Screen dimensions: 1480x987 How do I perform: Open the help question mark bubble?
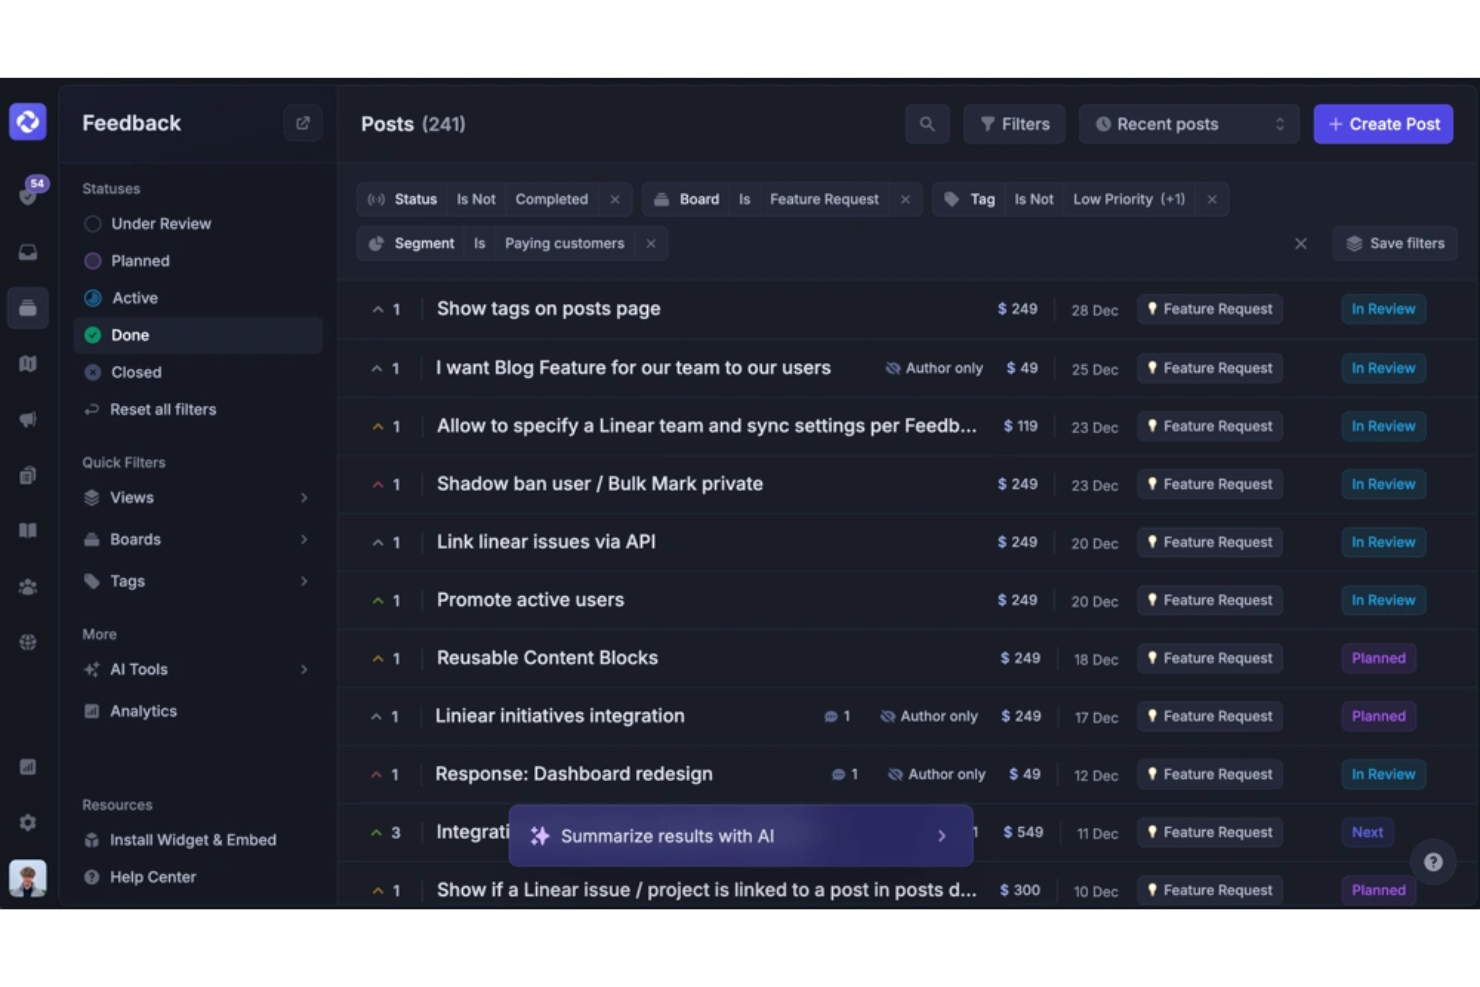coord(1433,862)
